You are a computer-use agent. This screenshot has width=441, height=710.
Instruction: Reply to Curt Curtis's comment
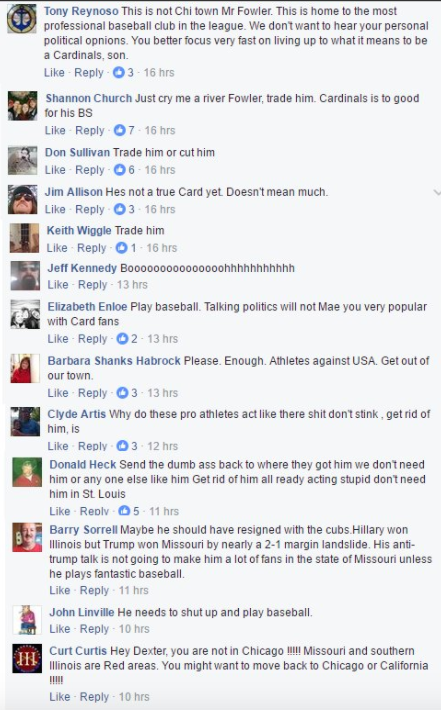94,697
